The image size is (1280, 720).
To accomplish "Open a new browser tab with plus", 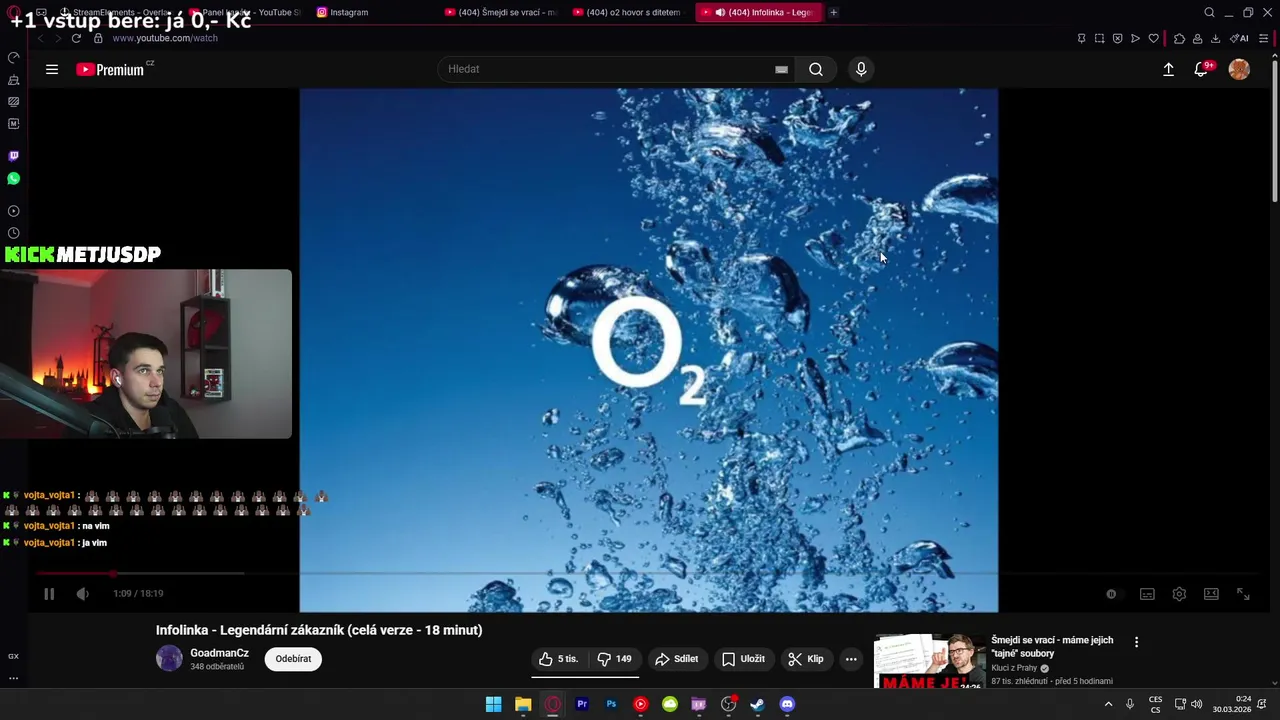I will (x=833, y=12).
